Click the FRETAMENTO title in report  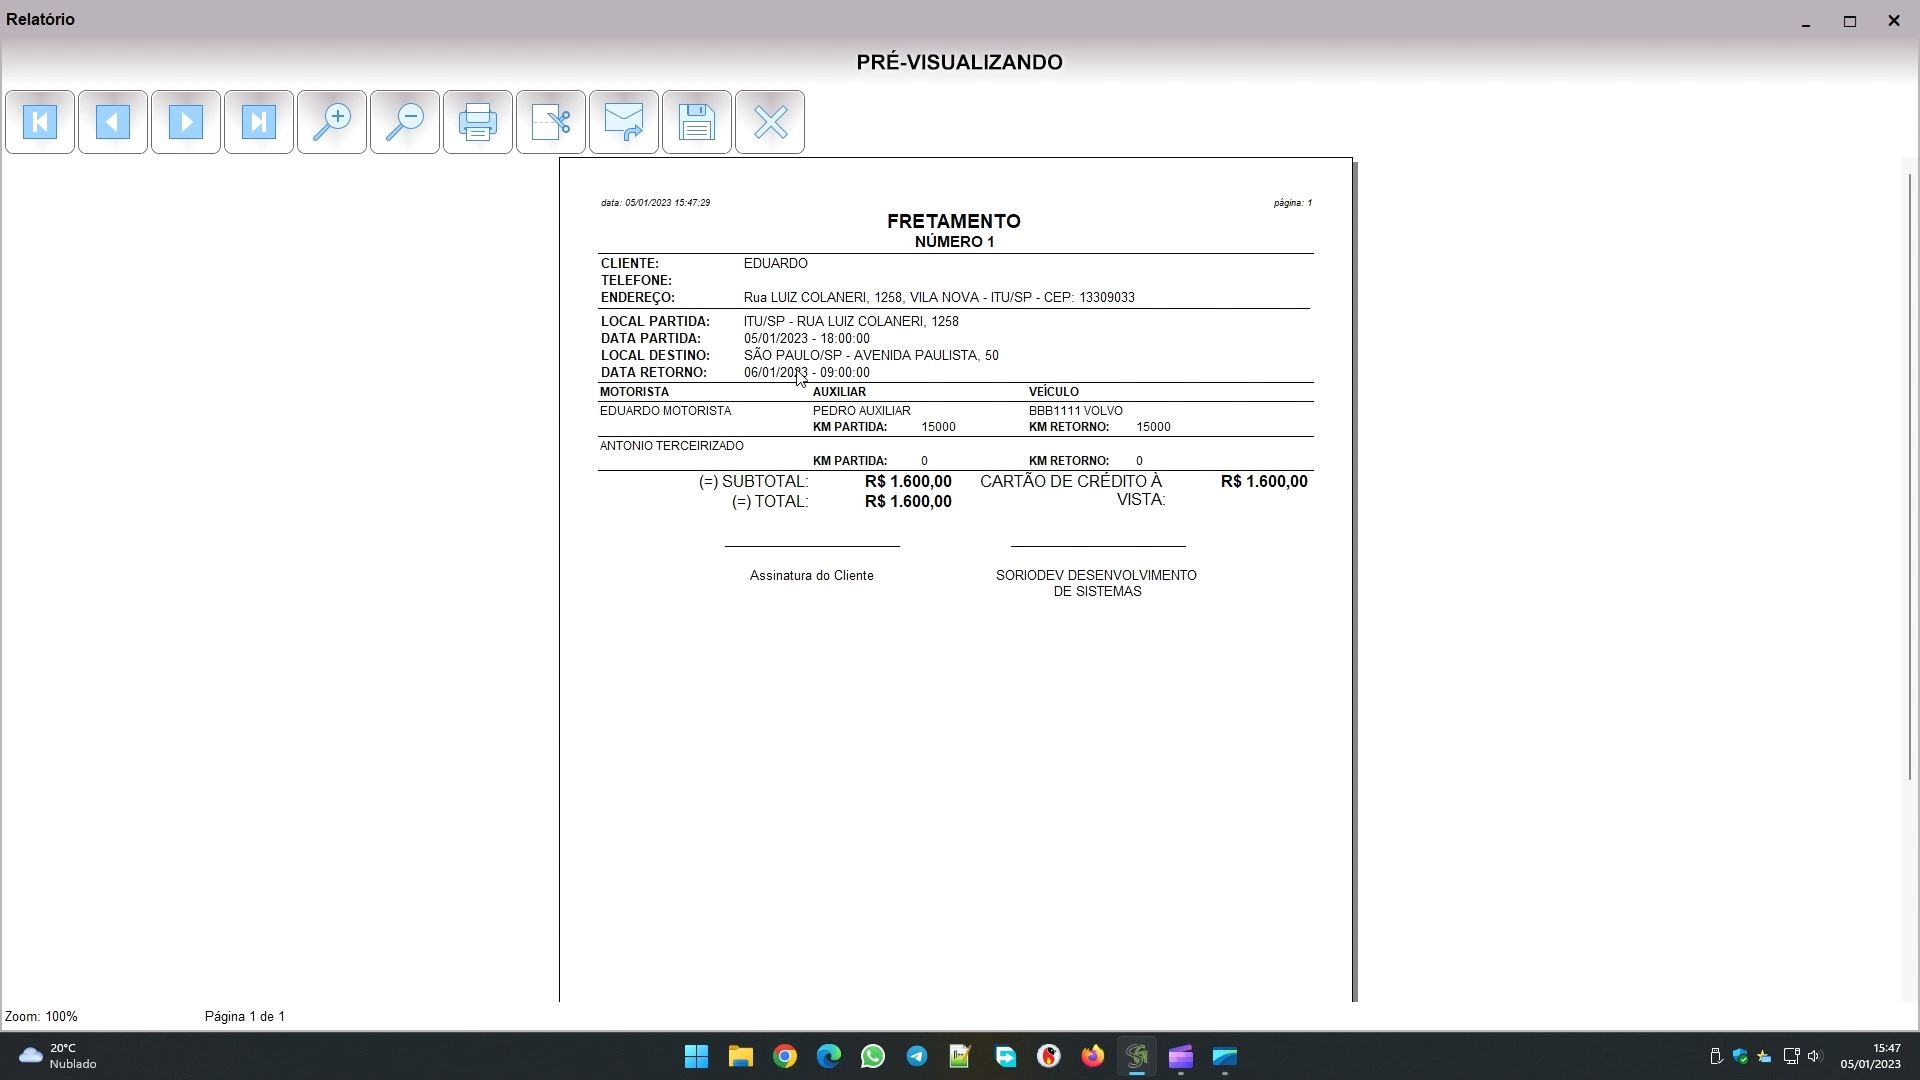tap(954, 221)
